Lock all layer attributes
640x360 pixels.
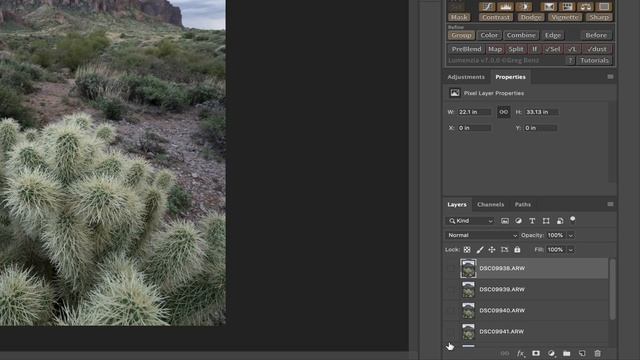click(517, 250)
